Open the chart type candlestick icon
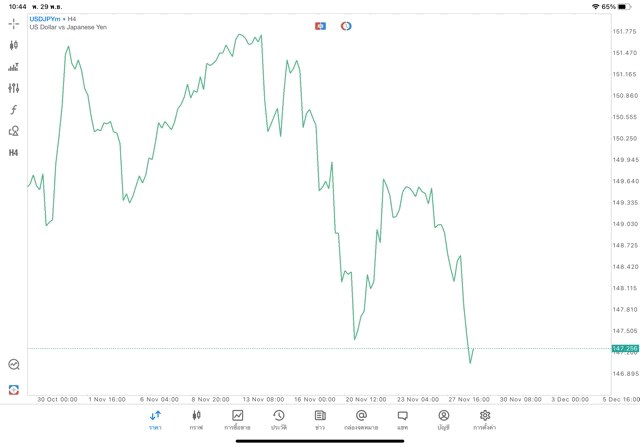640x447 pixels. pyautogui.click(x=14, y=45)
